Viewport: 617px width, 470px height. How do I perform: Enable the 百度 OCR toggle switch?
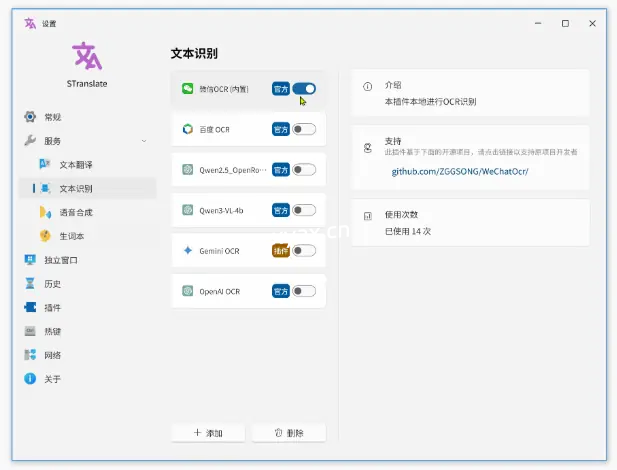pos(304,129)
